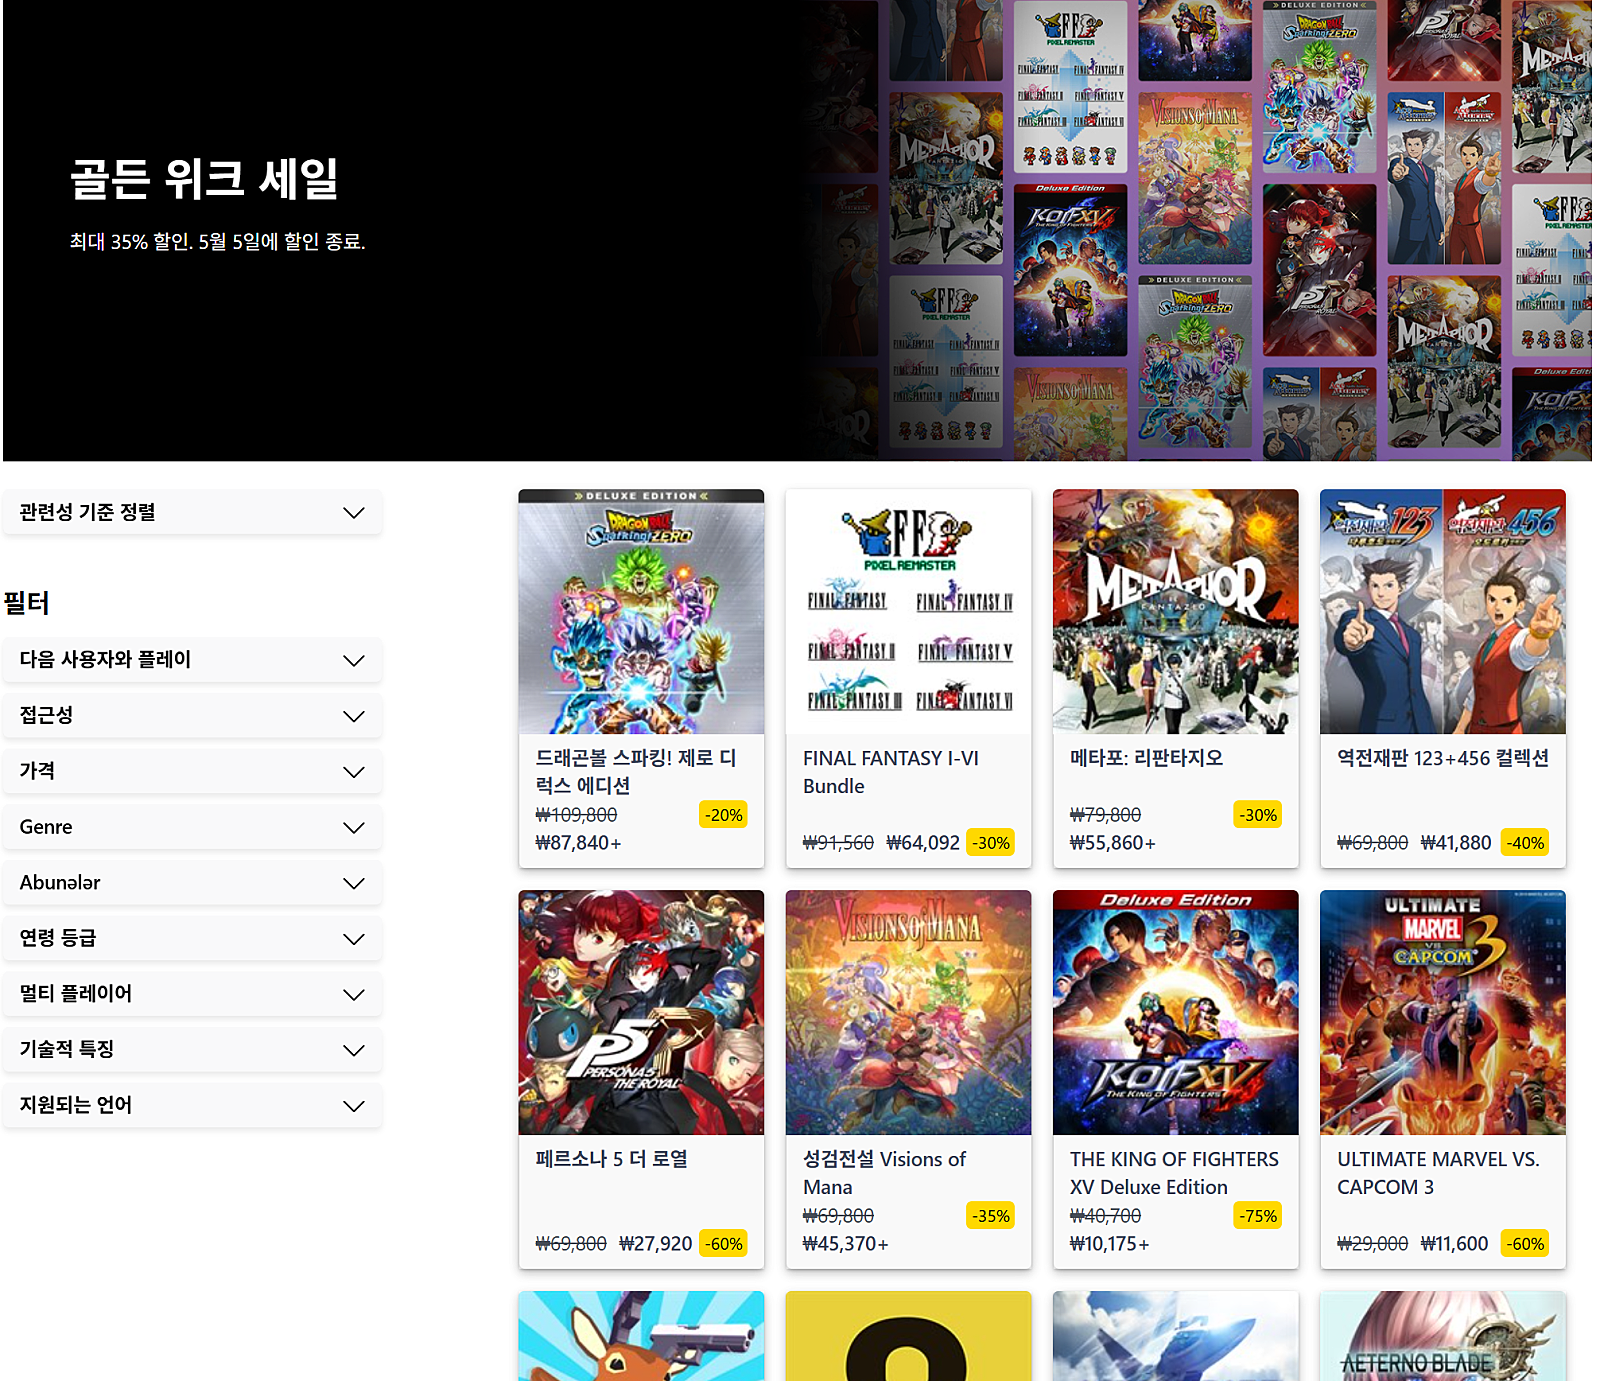Open the deer with gun game thumbnail
Screen dimensions: 1600x1381
(641, 1336)
